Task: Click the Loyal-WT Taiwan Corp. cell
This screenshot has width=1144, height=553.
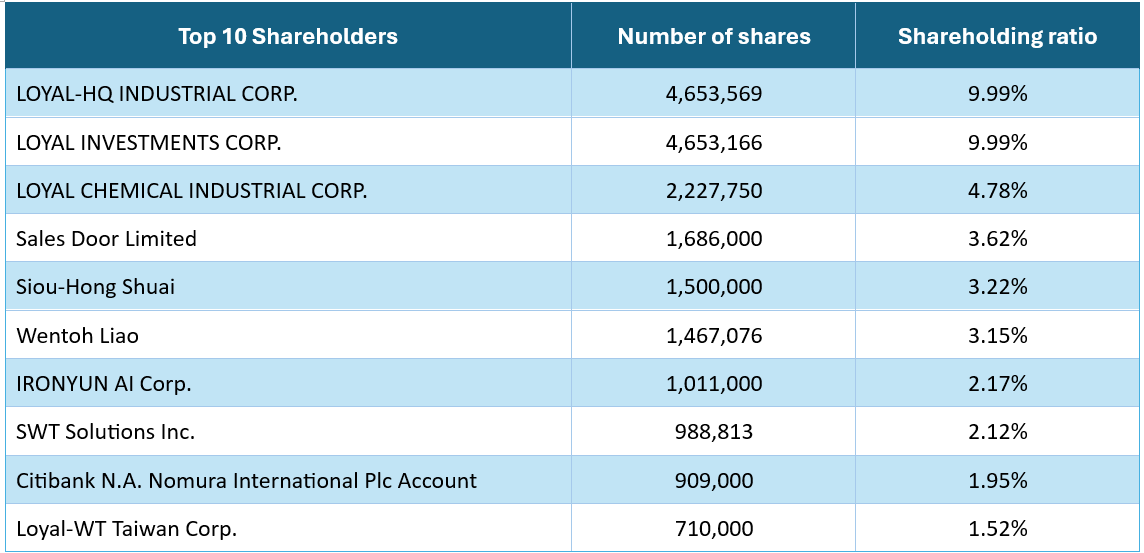Action: click(x=127, y=529)
